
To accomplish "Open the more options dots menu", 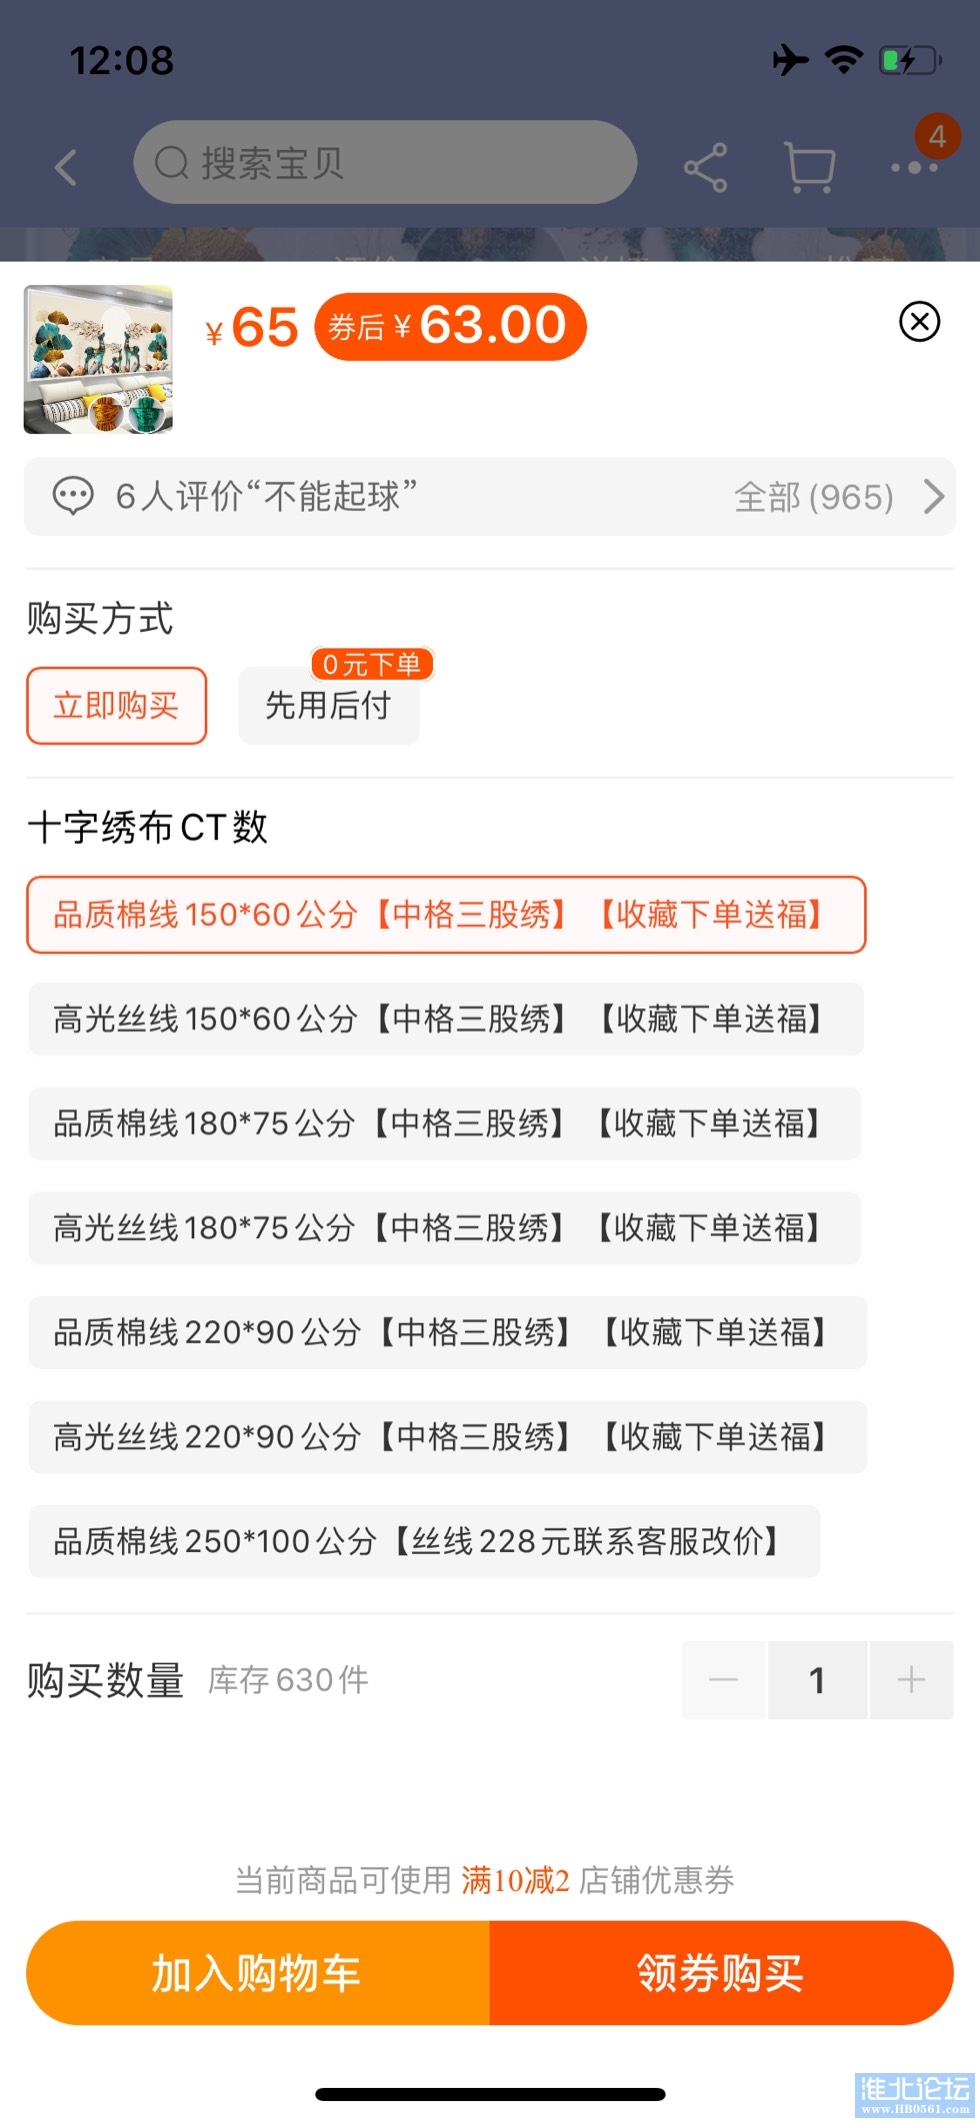I will pos(914,167).
